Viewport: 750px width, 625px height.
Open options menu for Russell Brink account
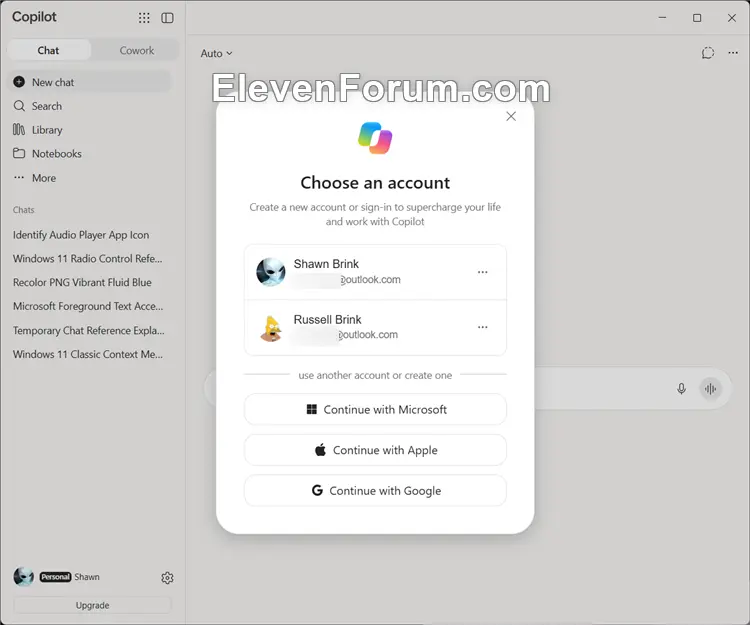(x=483, y=327)
